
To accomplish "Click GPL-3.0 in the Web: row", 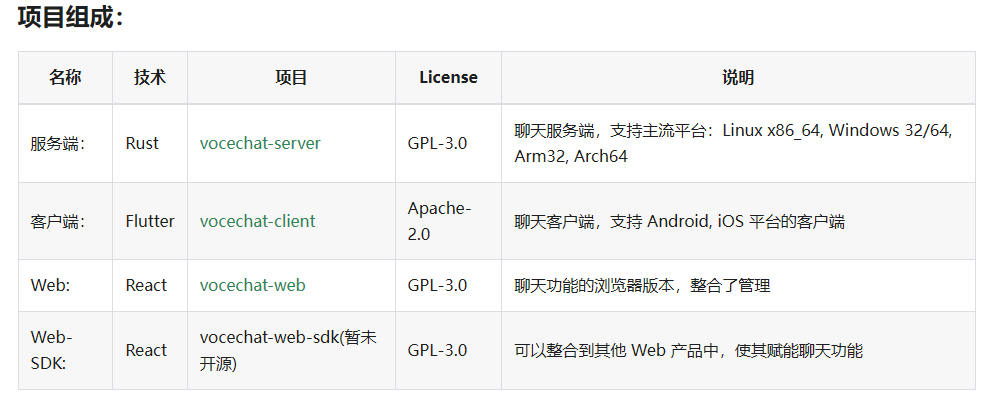I will point(438,286).
